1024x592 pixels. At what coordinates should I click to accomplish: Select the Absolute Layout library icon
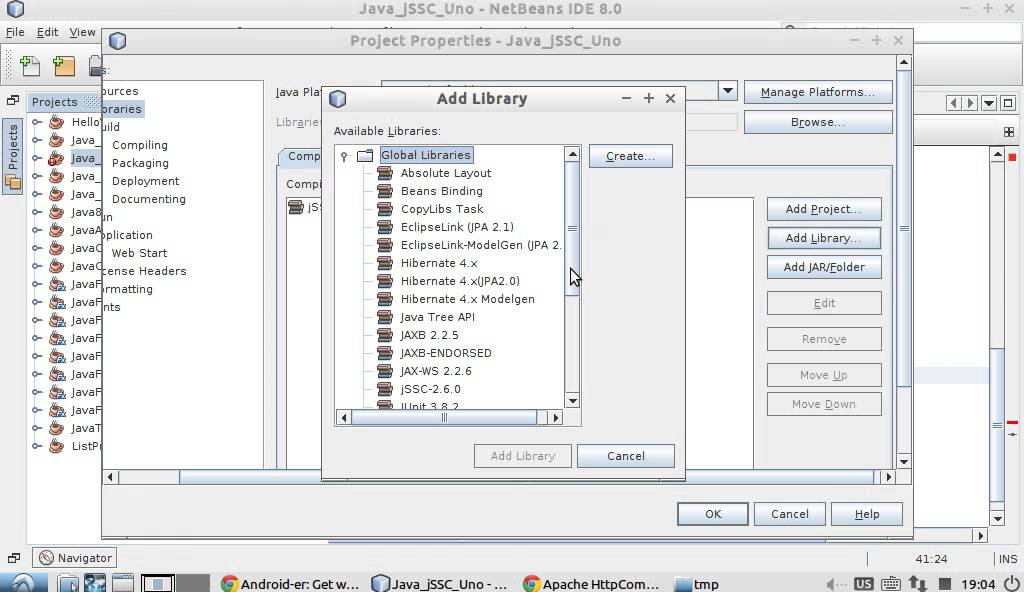tap(385, 173)
